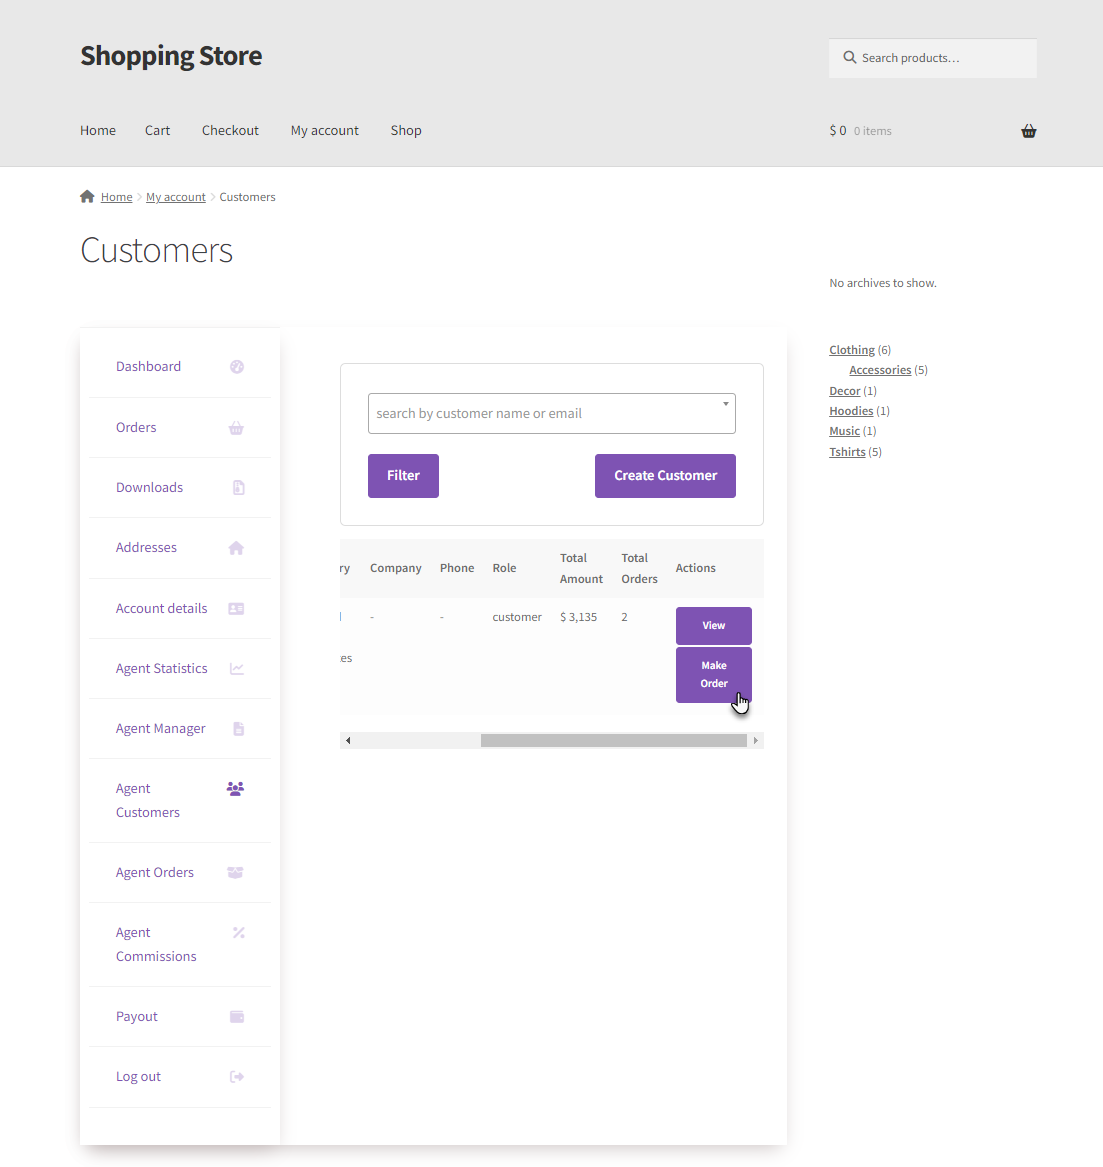Click the Payout wallet icon
This screenshot has height=1167, width=1103.
[x=237, y=1017]
